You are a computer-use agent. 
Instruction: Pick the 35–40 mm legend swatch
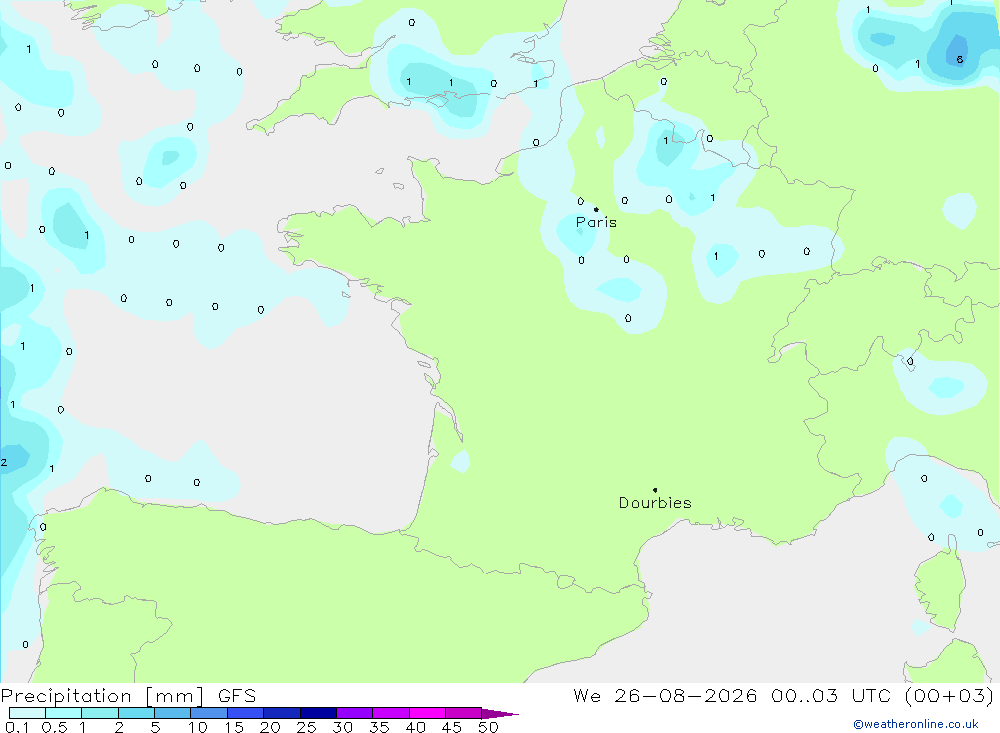390,713
